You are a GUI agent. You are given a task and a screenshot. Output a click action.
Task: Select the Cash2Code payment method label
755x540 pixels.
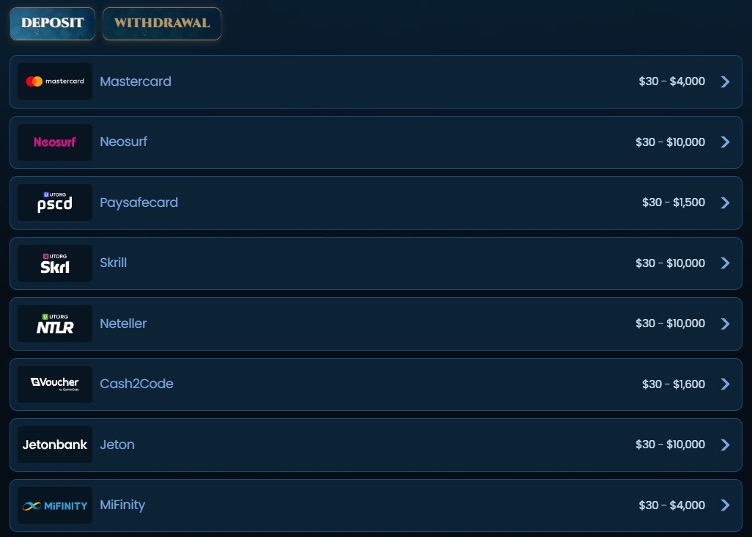[x=136, y=383]
